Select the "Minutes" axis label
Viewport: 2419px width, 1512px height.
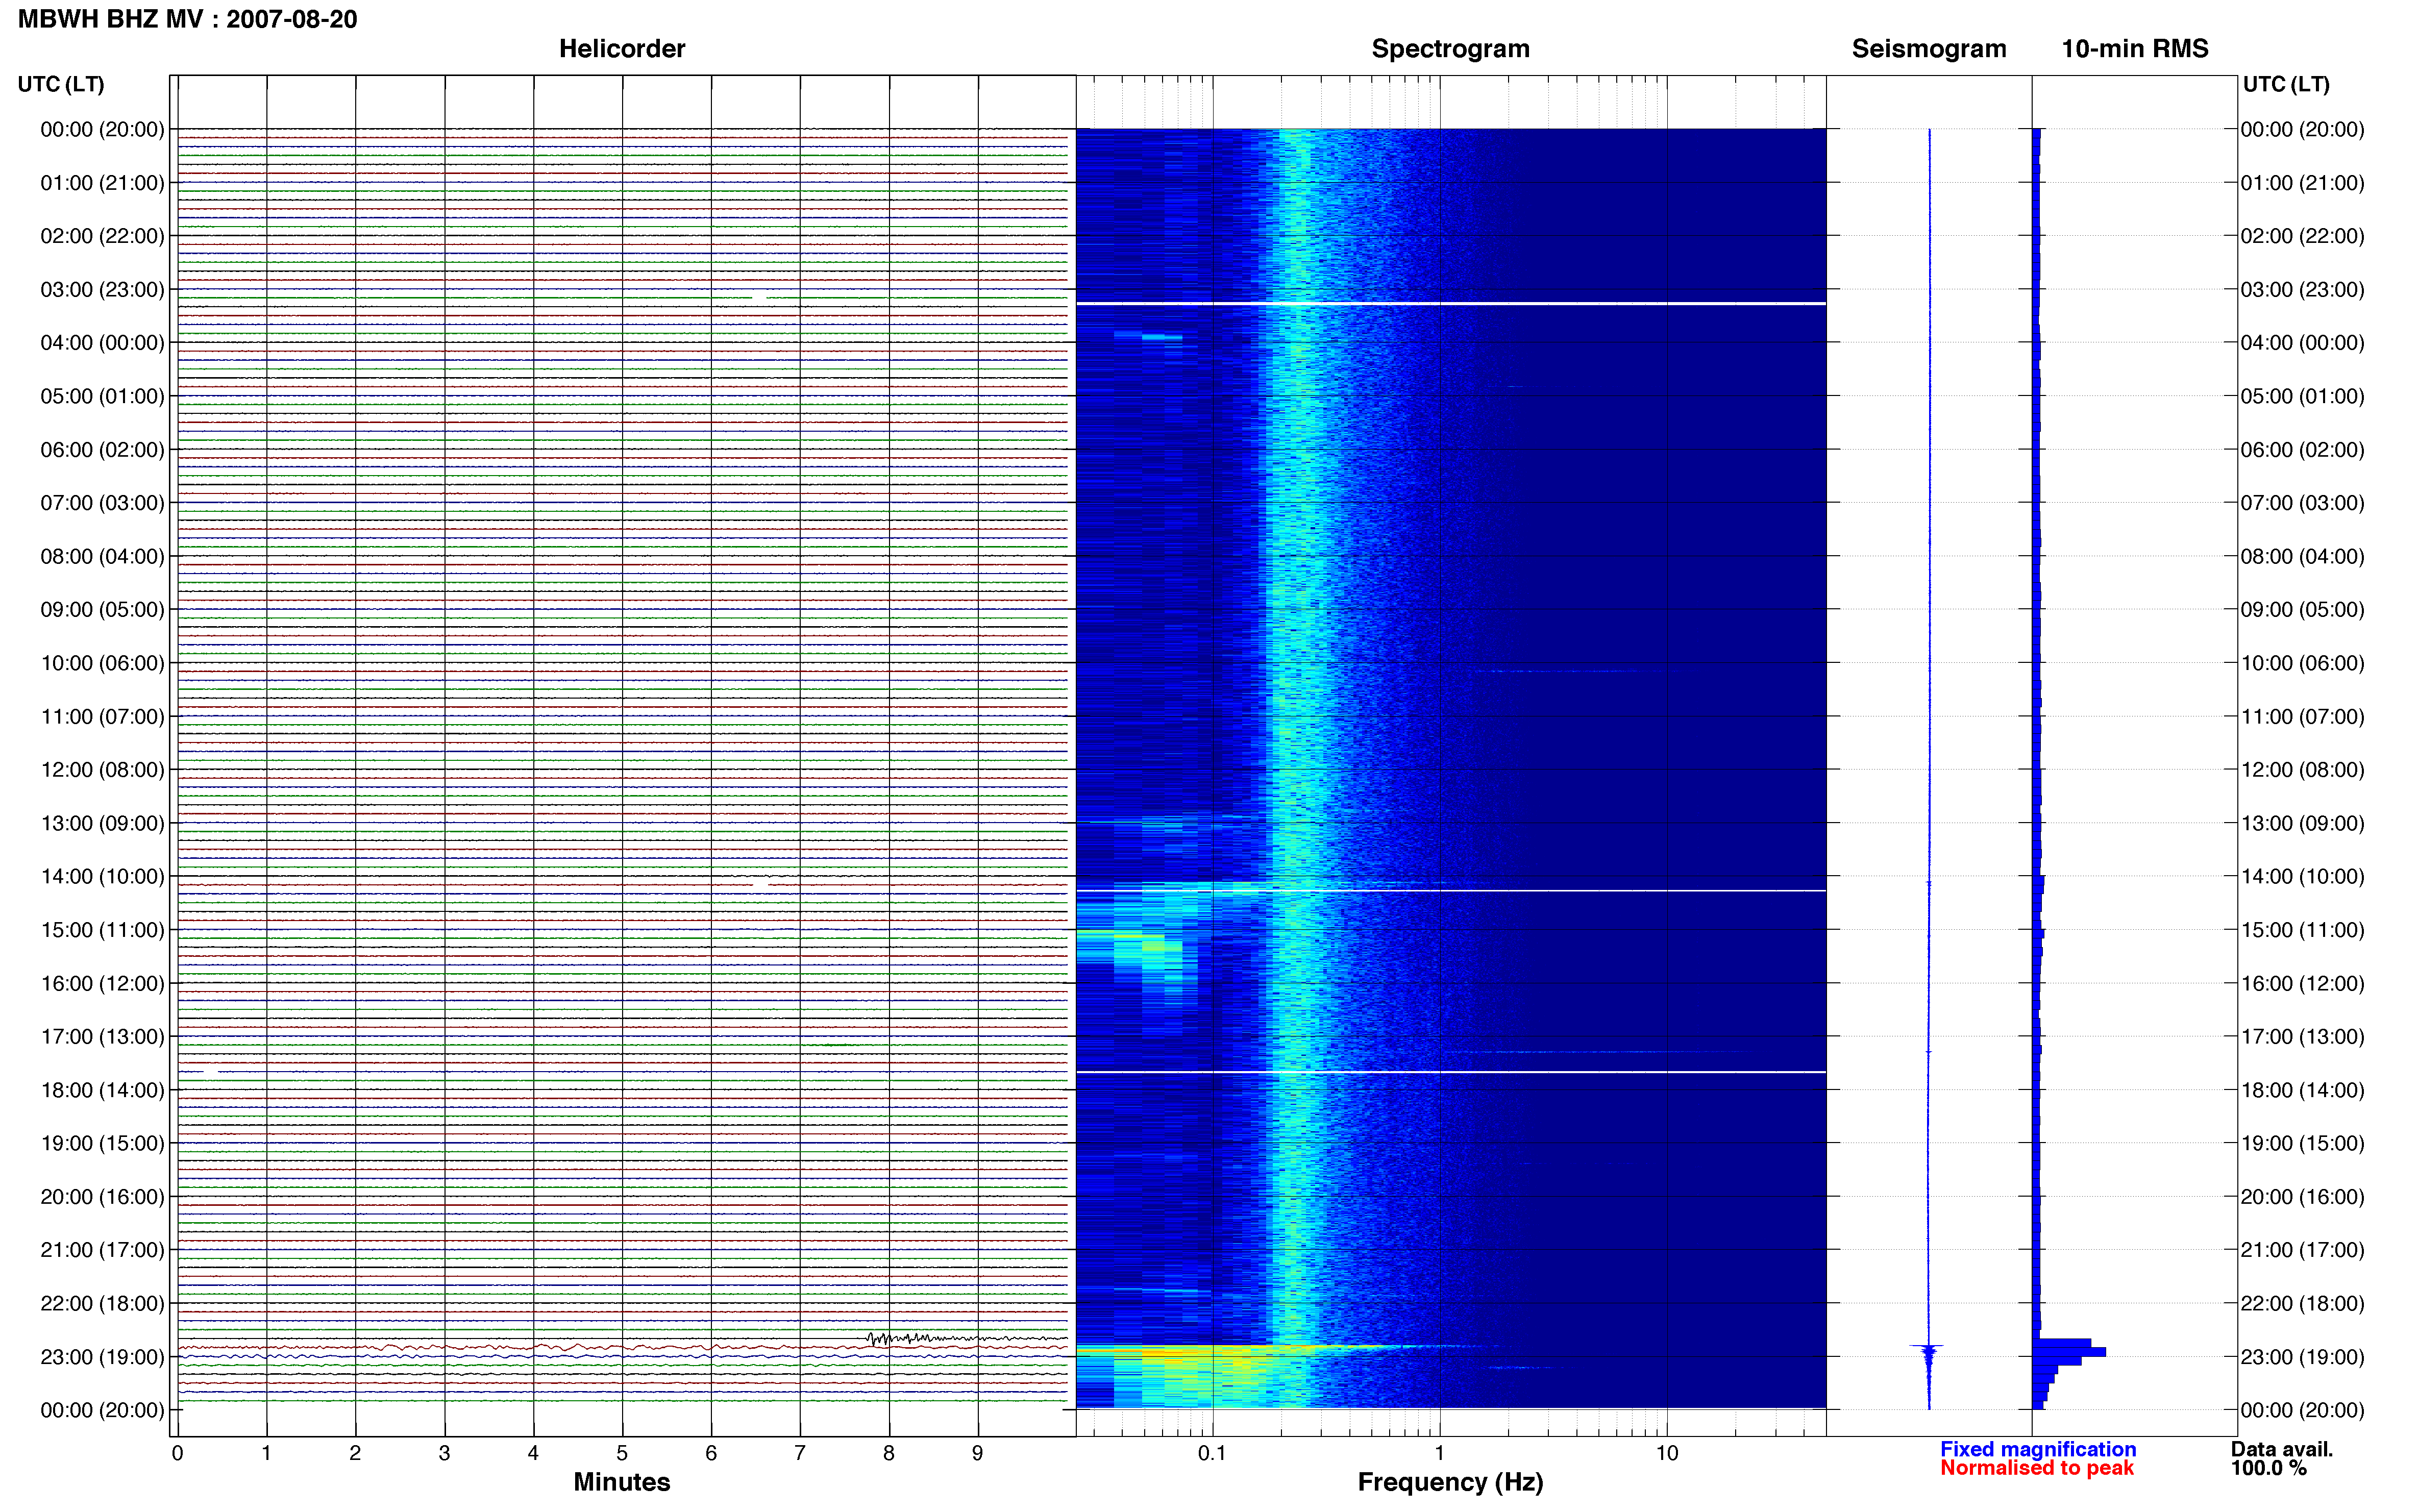[x=621, y=1482]
